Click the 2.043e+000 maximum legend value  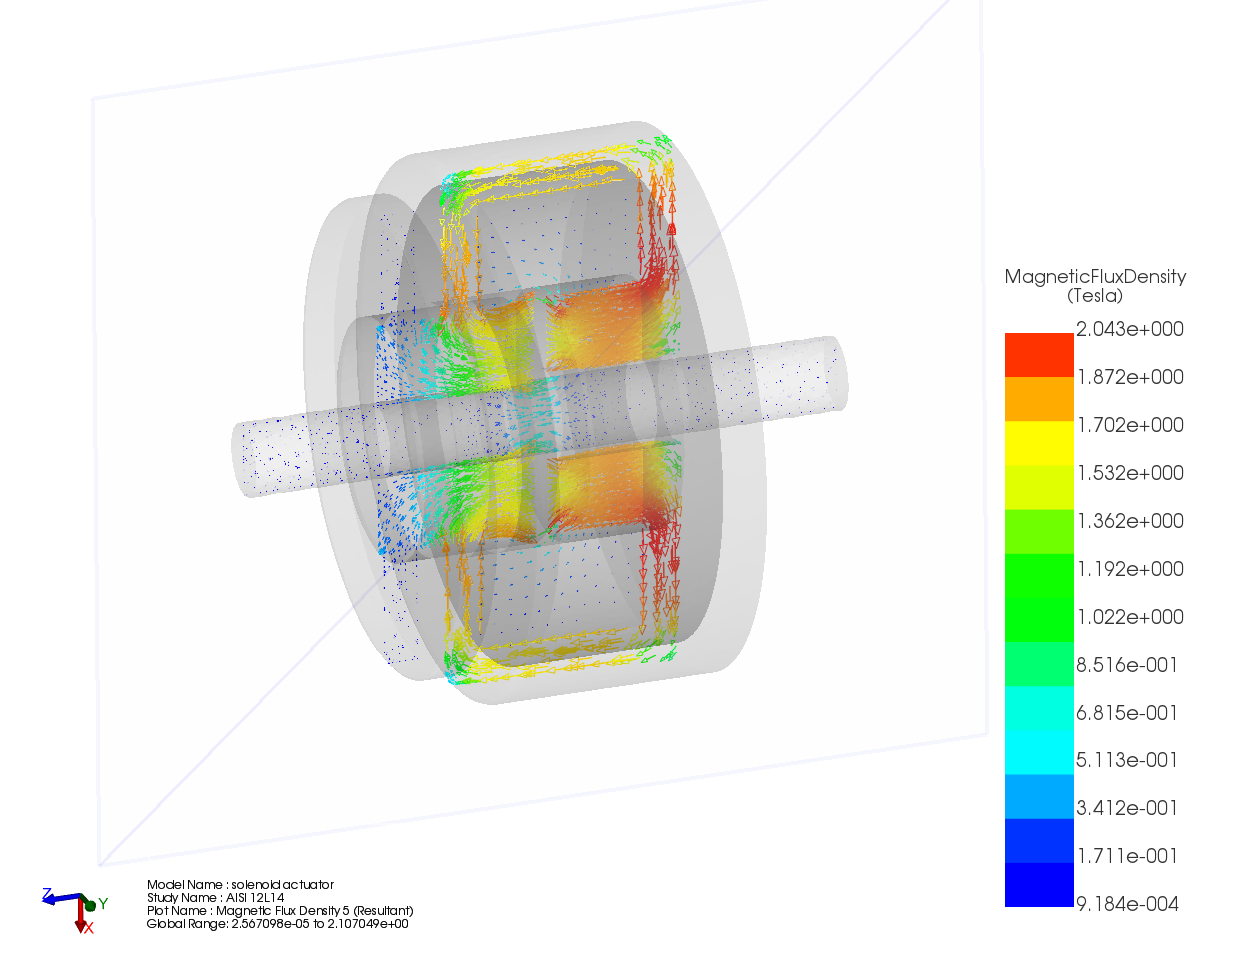(1129, 329)
